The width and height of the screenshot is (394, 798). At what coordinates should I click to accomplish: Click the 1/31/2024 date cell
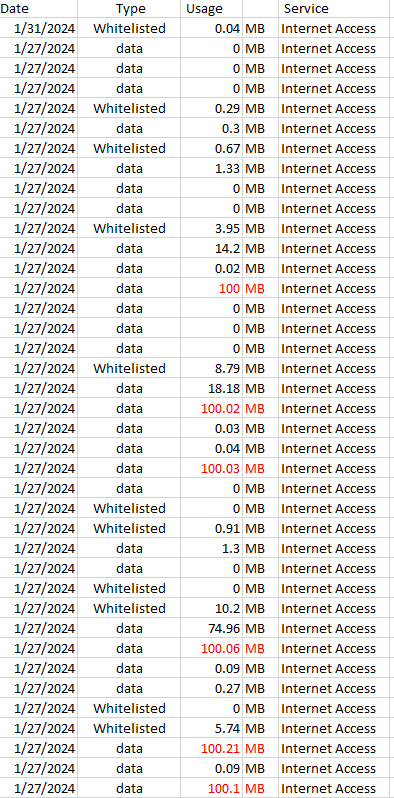[x=39, y=28]
